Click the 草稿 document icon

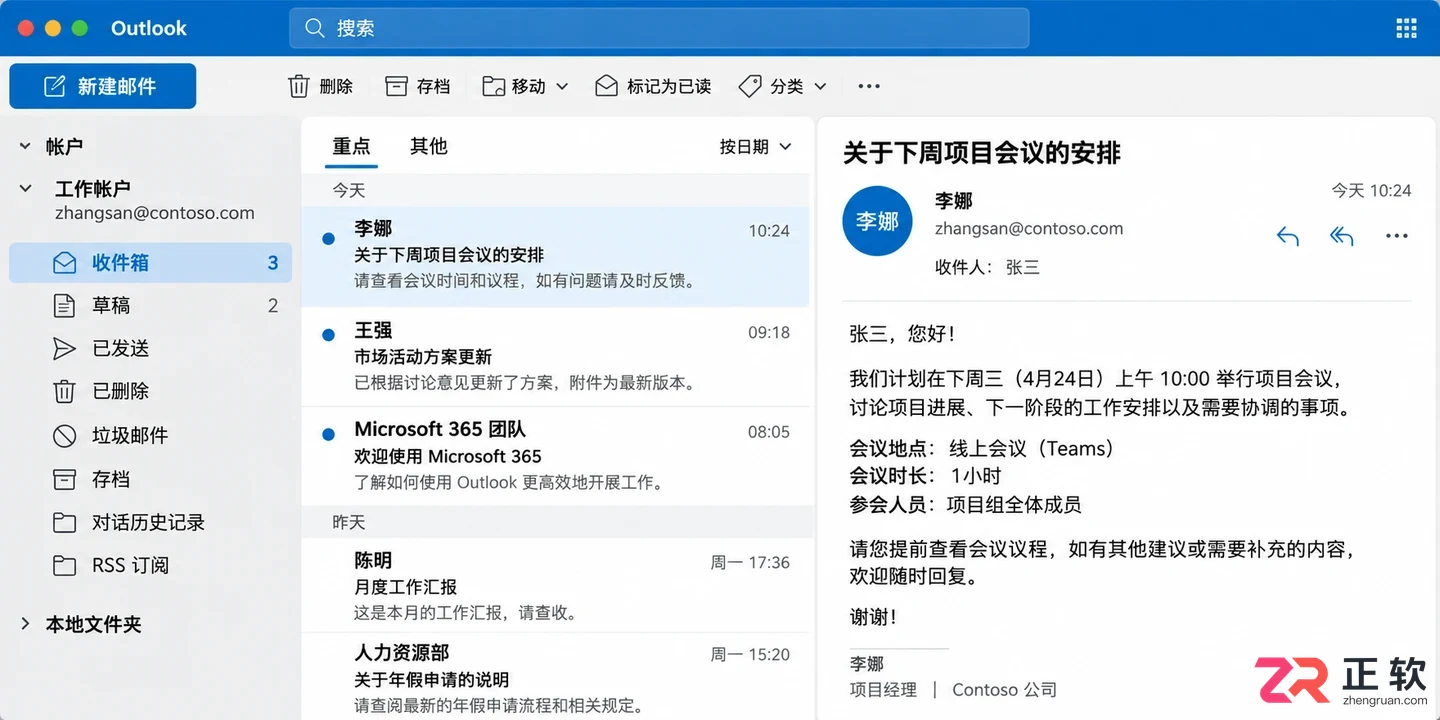(x=64, y=306)
